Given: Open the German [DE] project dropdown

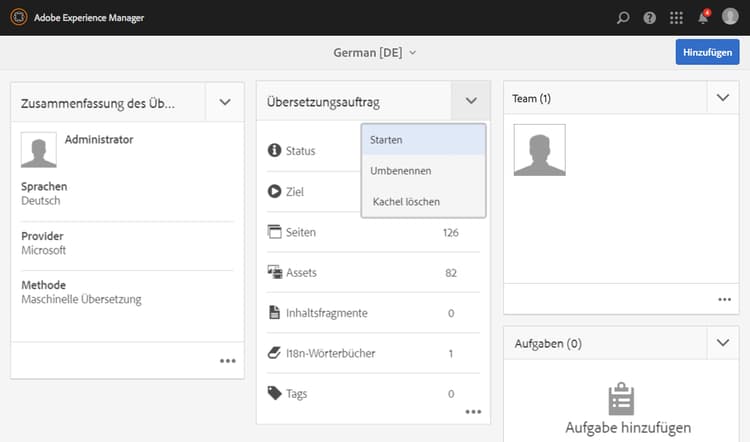Looking at the screenshot, I should (x=375, y=52).
